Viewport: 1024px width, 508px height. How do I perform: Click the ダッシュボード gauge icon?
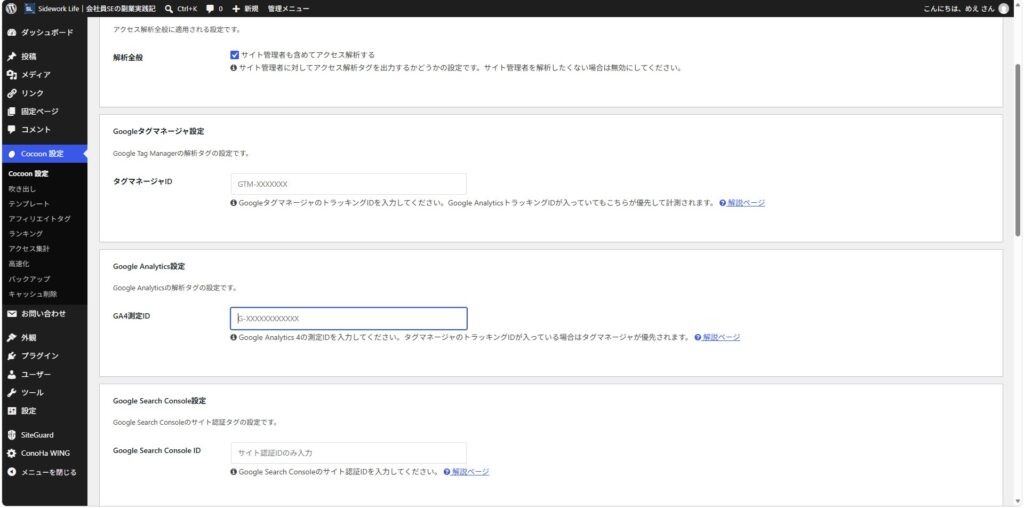click(x=12, y=33)
